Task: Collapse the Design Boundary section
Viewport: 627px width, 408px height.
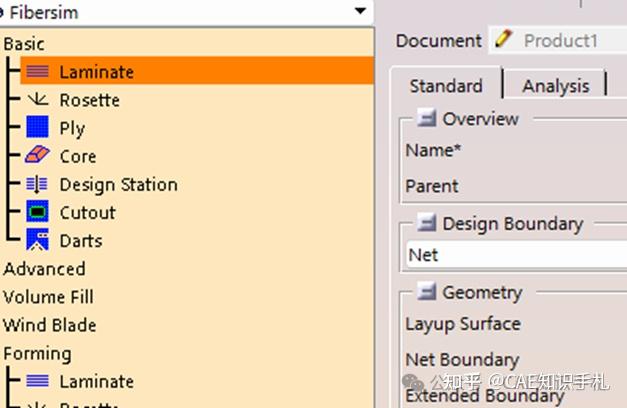Action: (427, 224)
